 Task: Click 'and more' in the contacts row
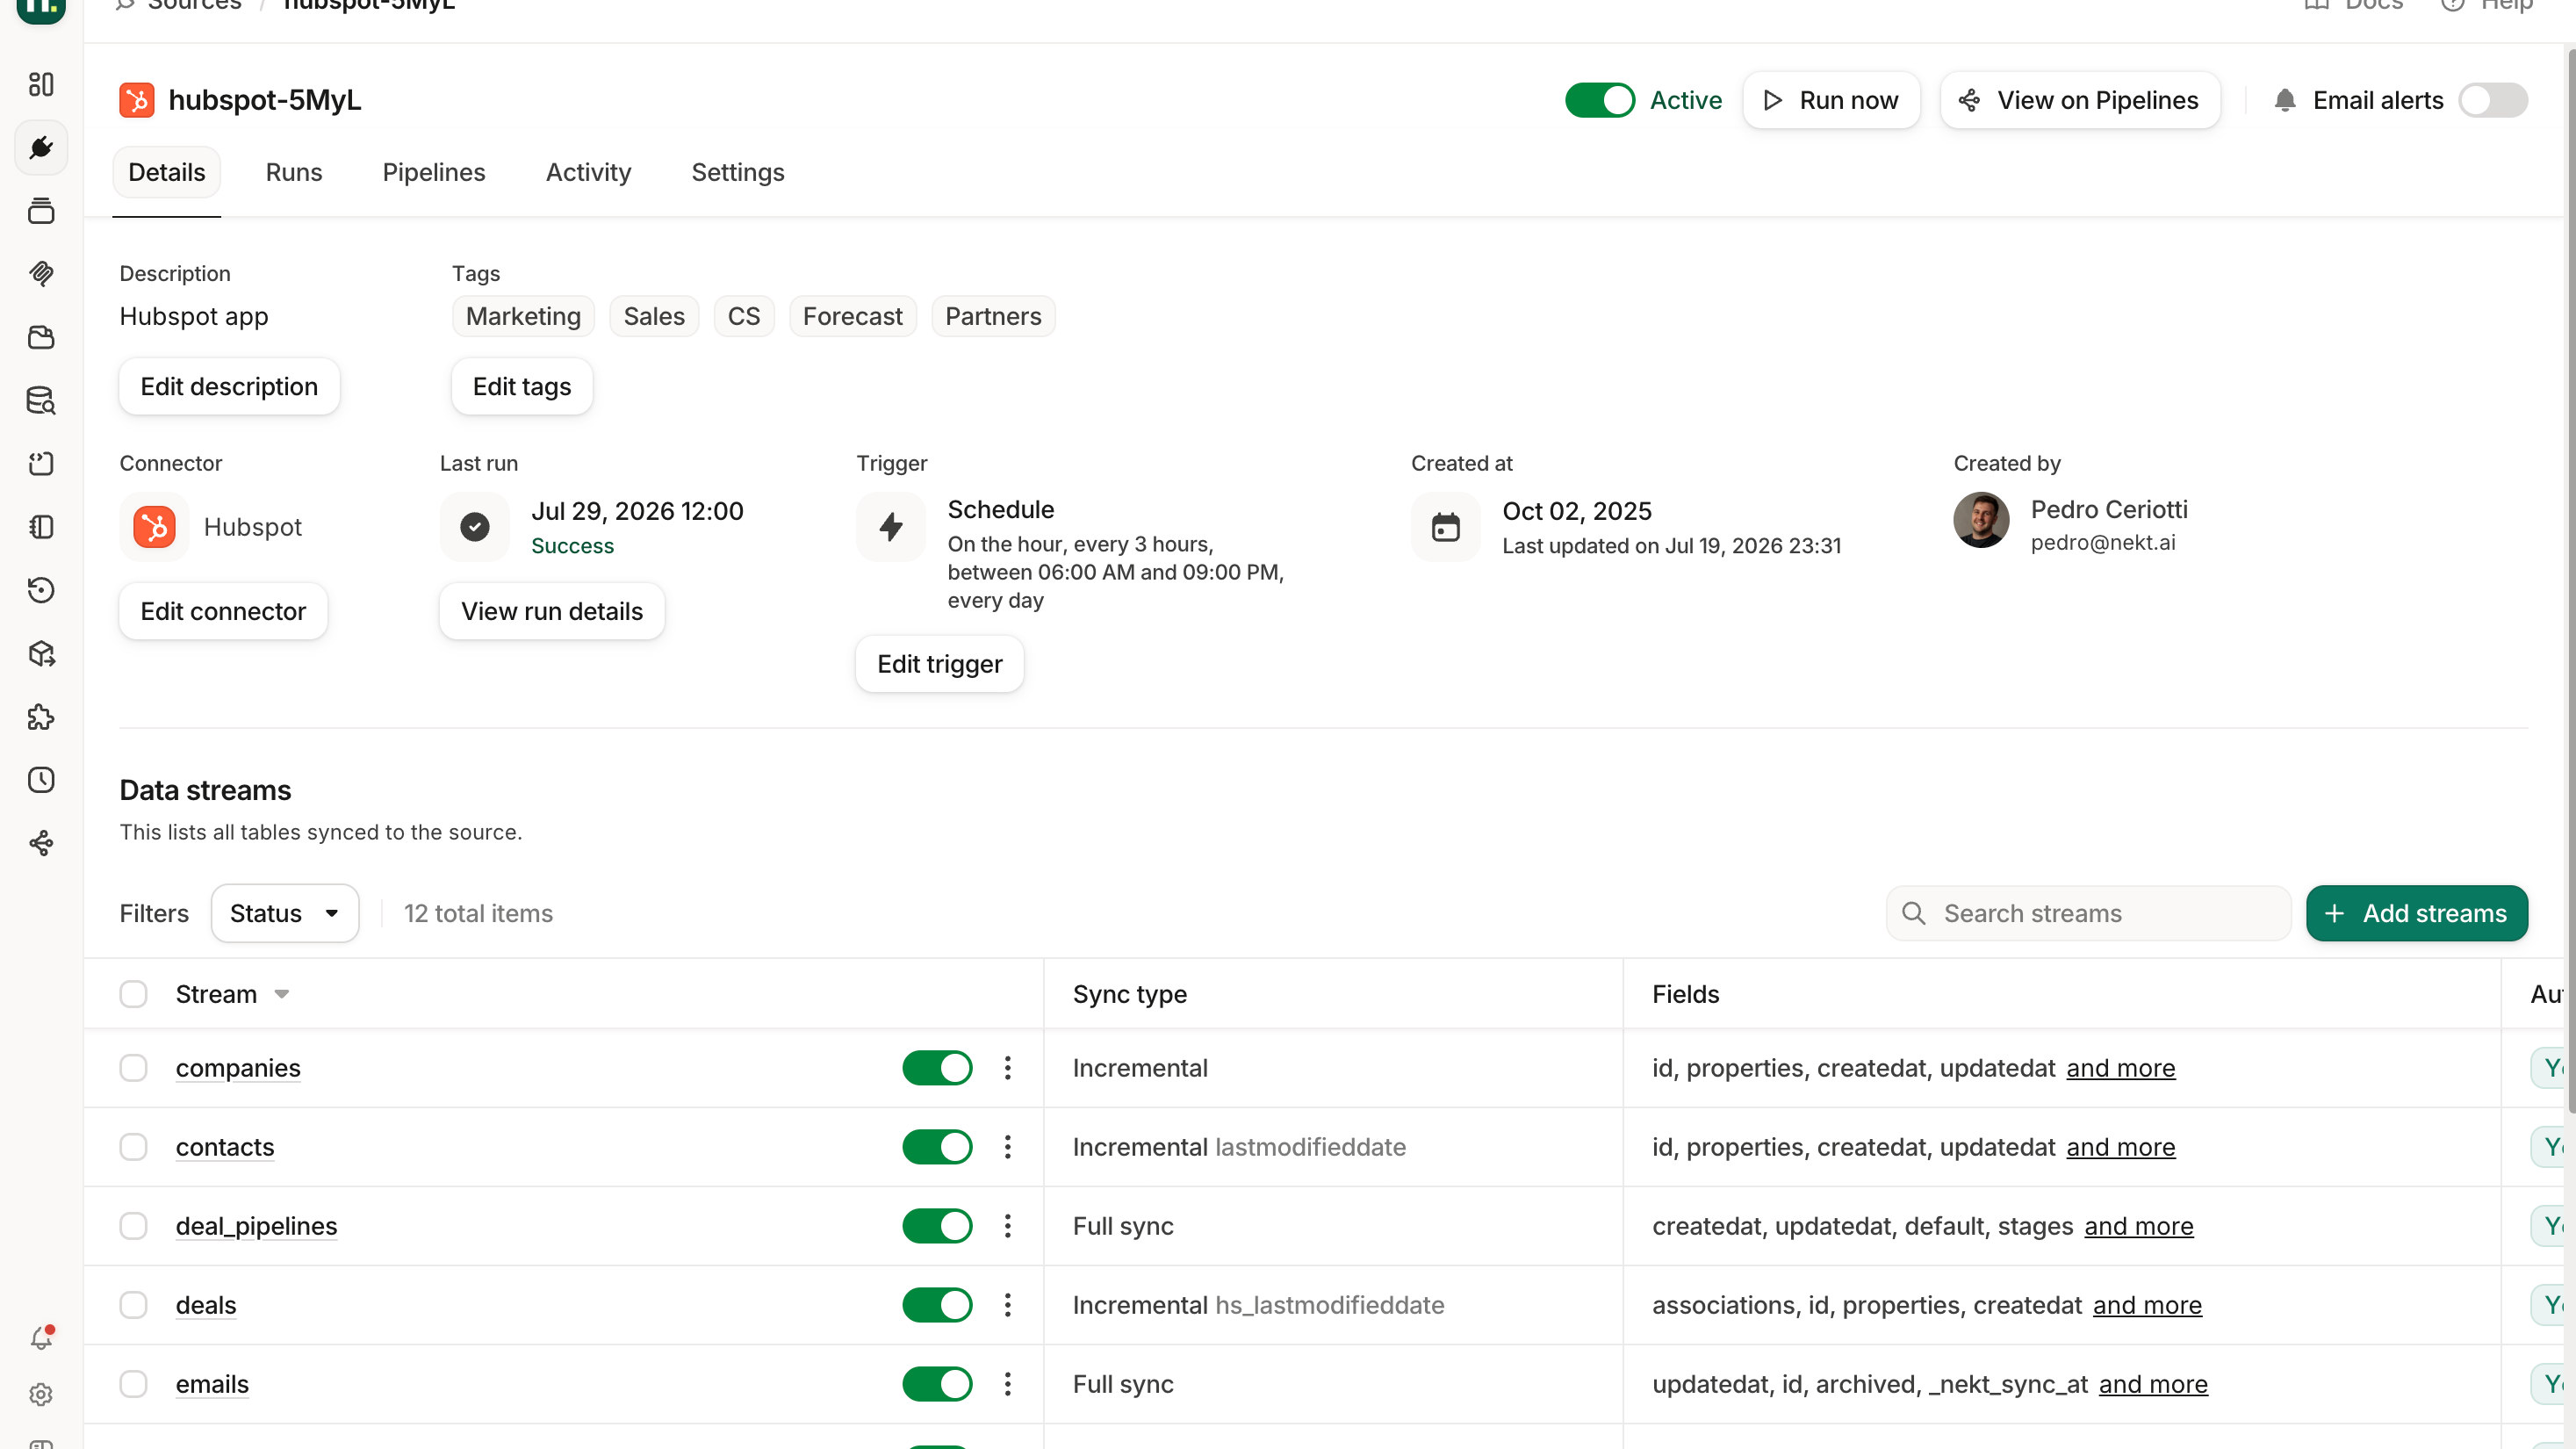2121,1147
